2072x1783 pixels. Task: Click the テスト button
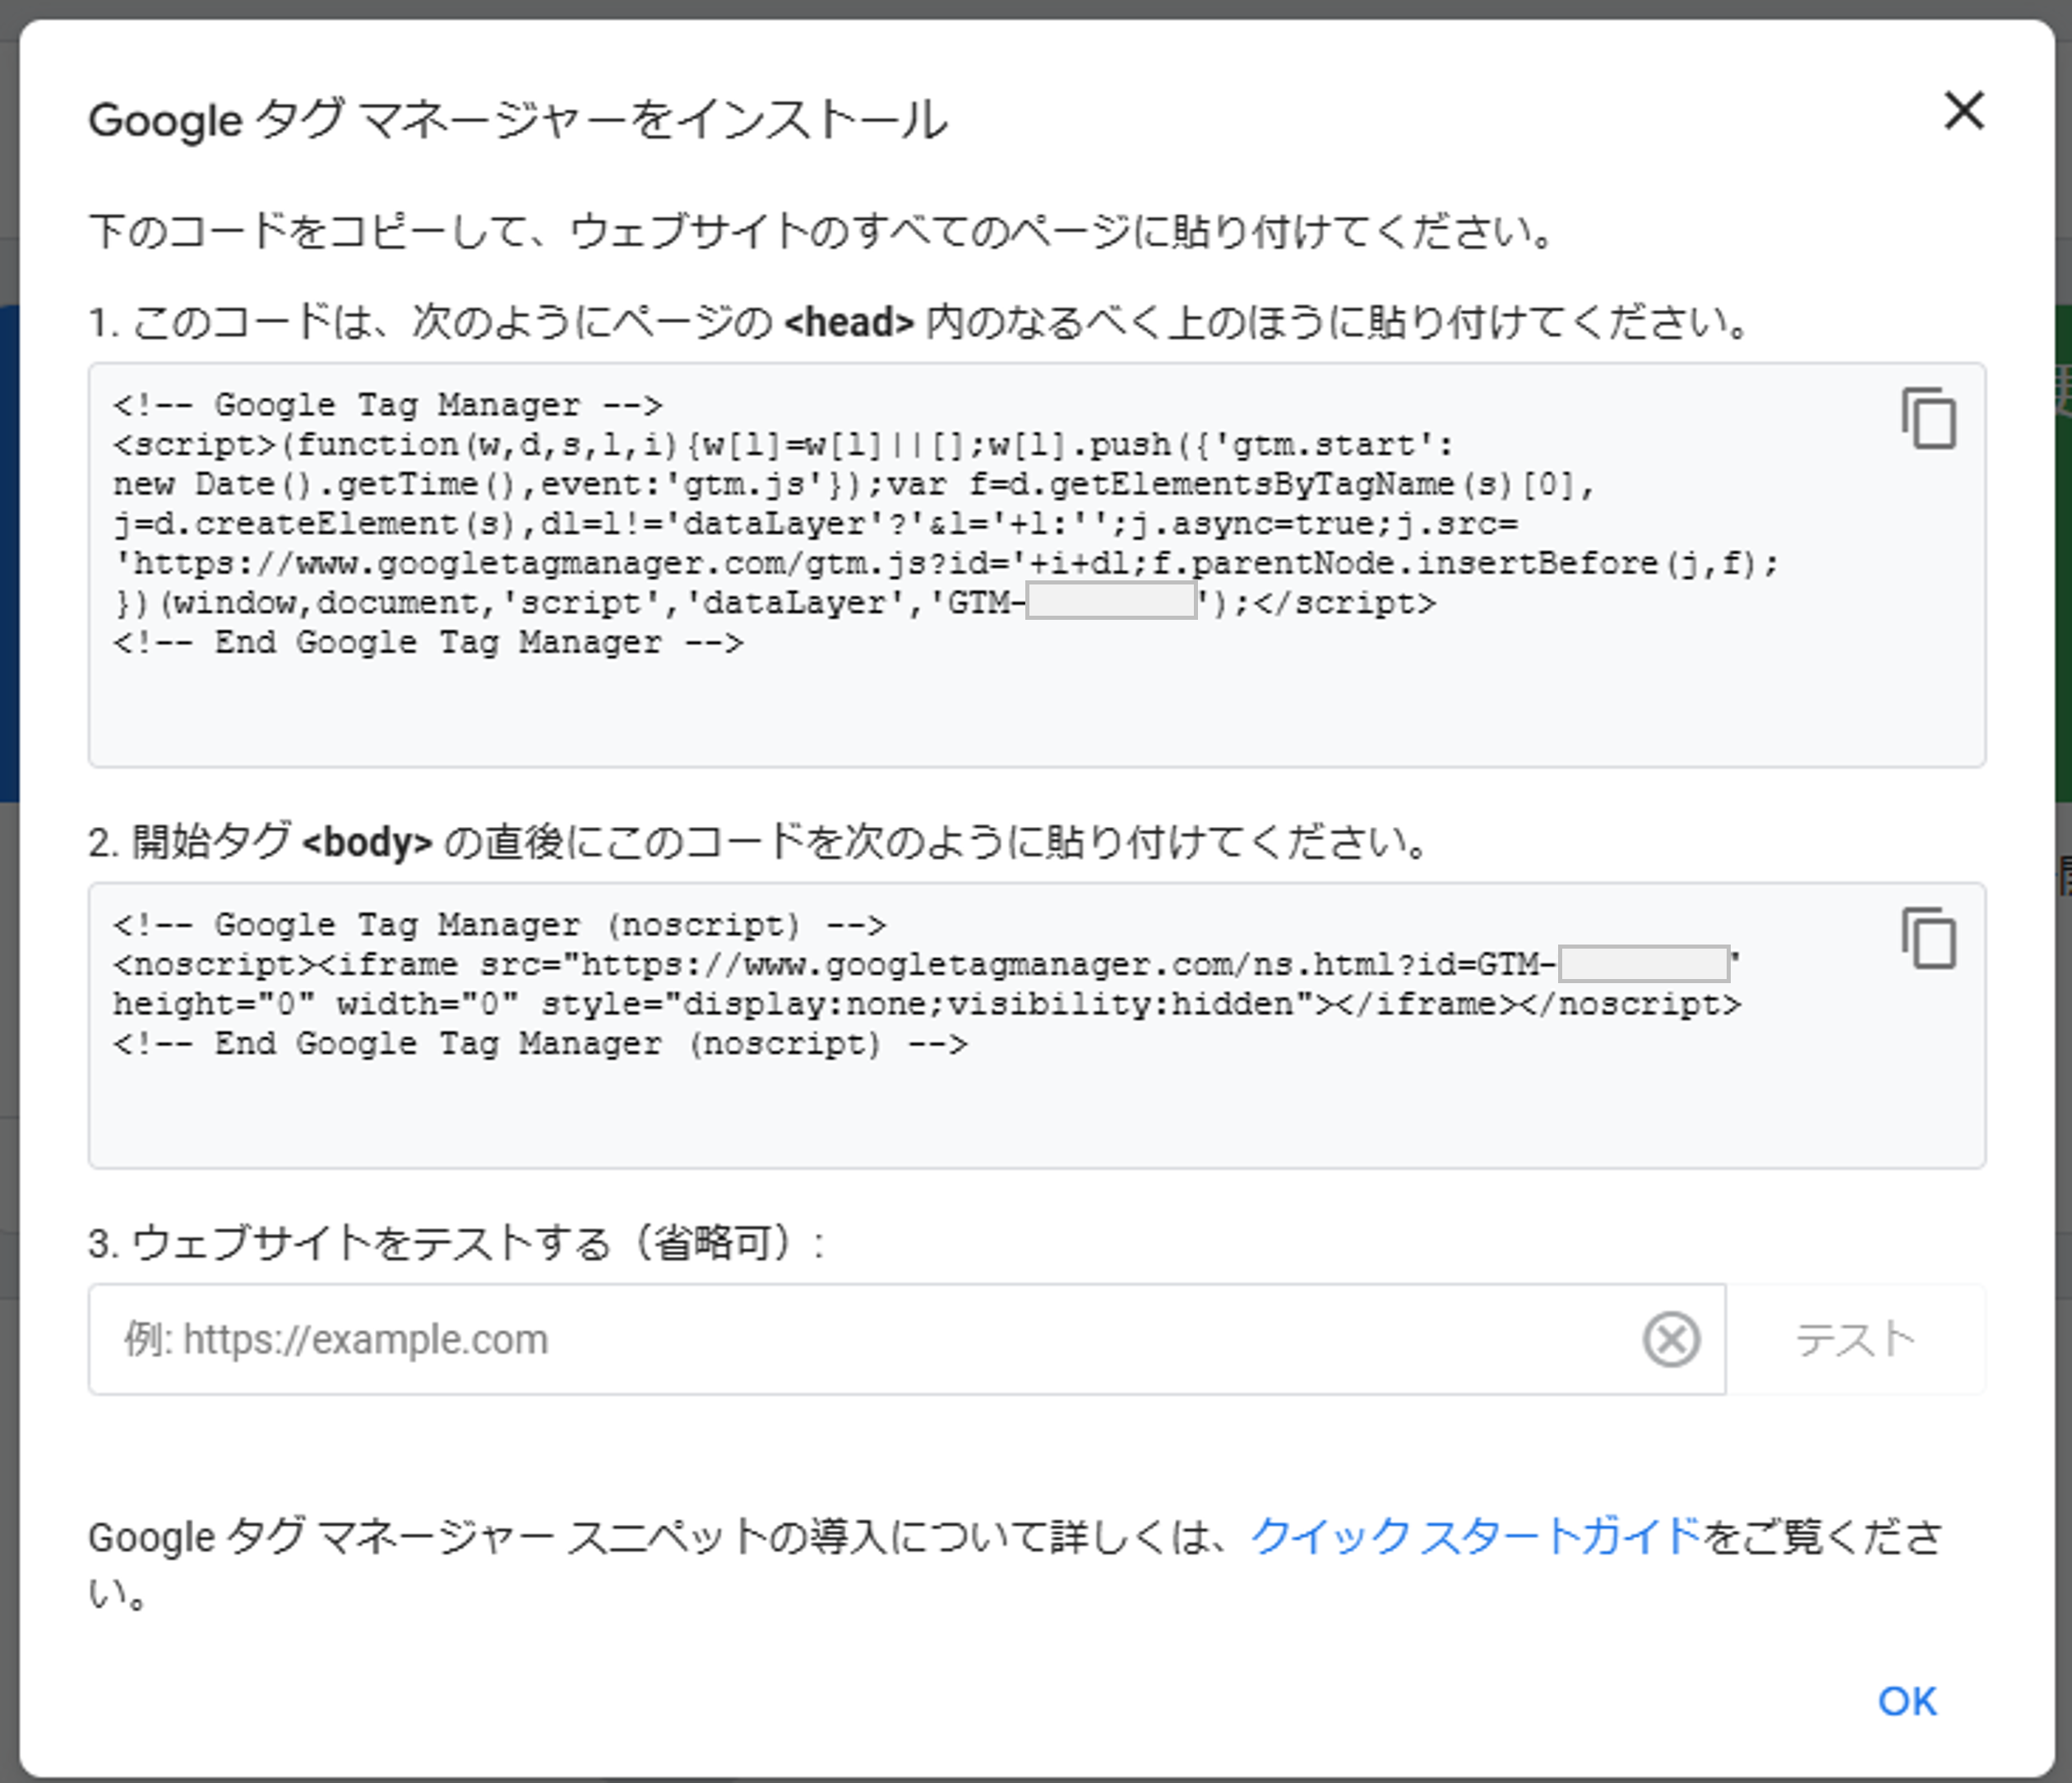1855,1339
